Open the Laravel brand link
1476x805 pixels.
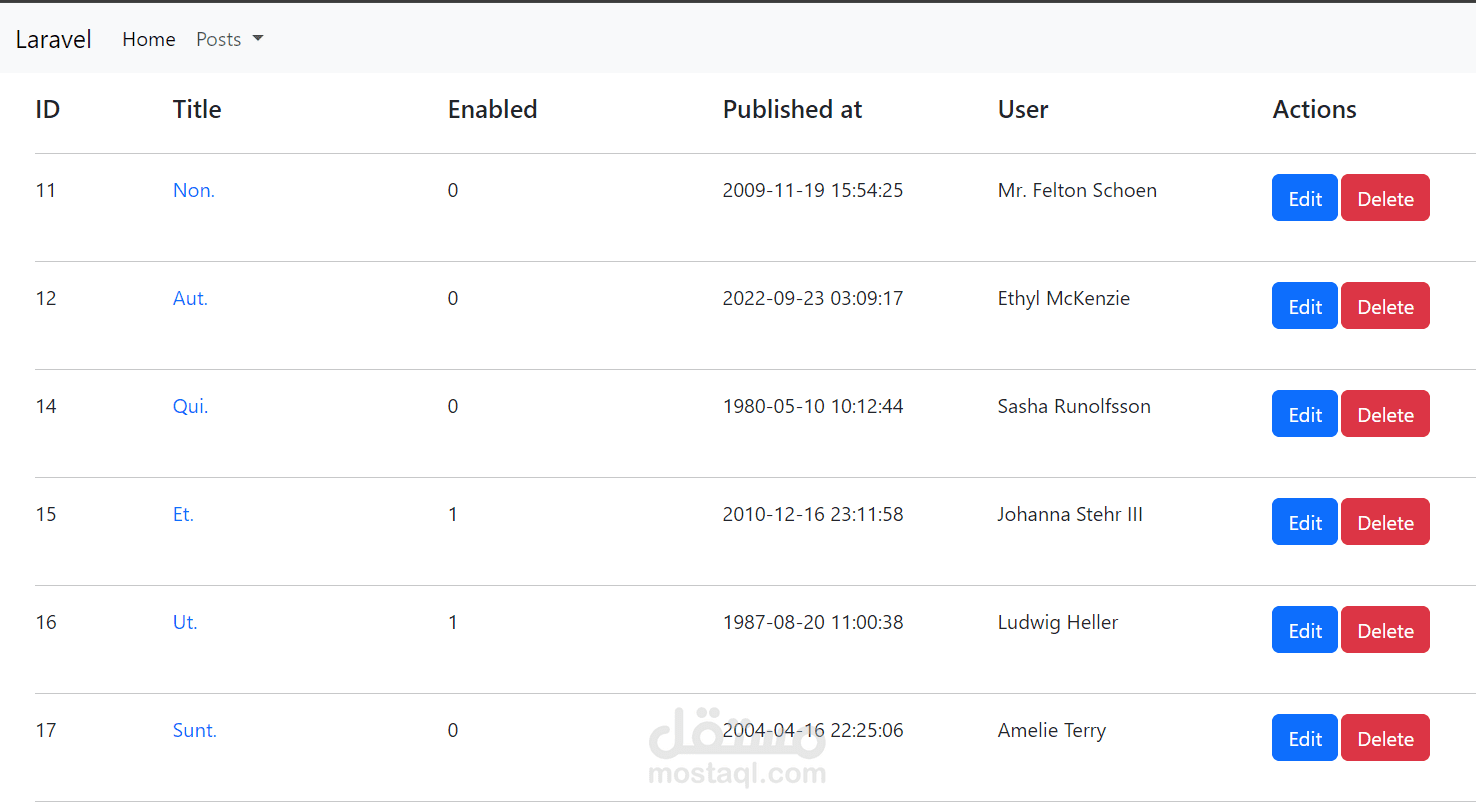coord(54,39)
